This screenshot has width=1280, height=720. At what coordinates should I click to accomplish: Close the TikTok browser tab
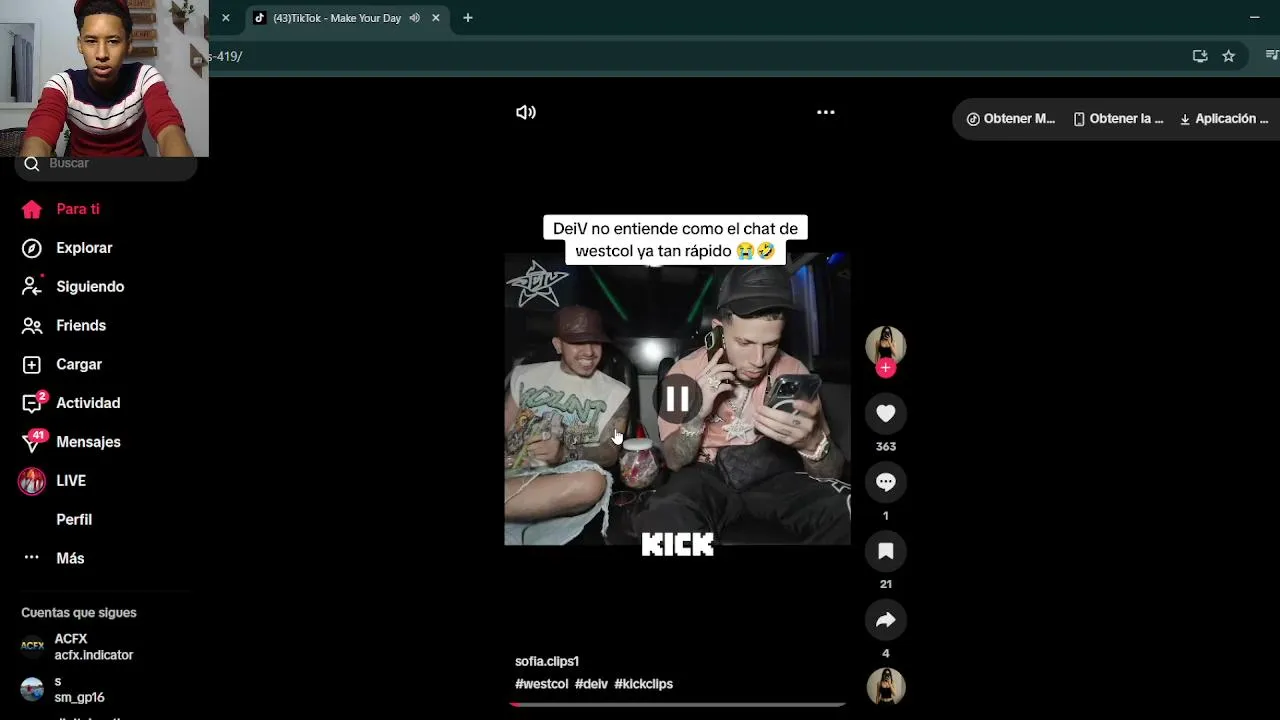click(x=436, y=18)
